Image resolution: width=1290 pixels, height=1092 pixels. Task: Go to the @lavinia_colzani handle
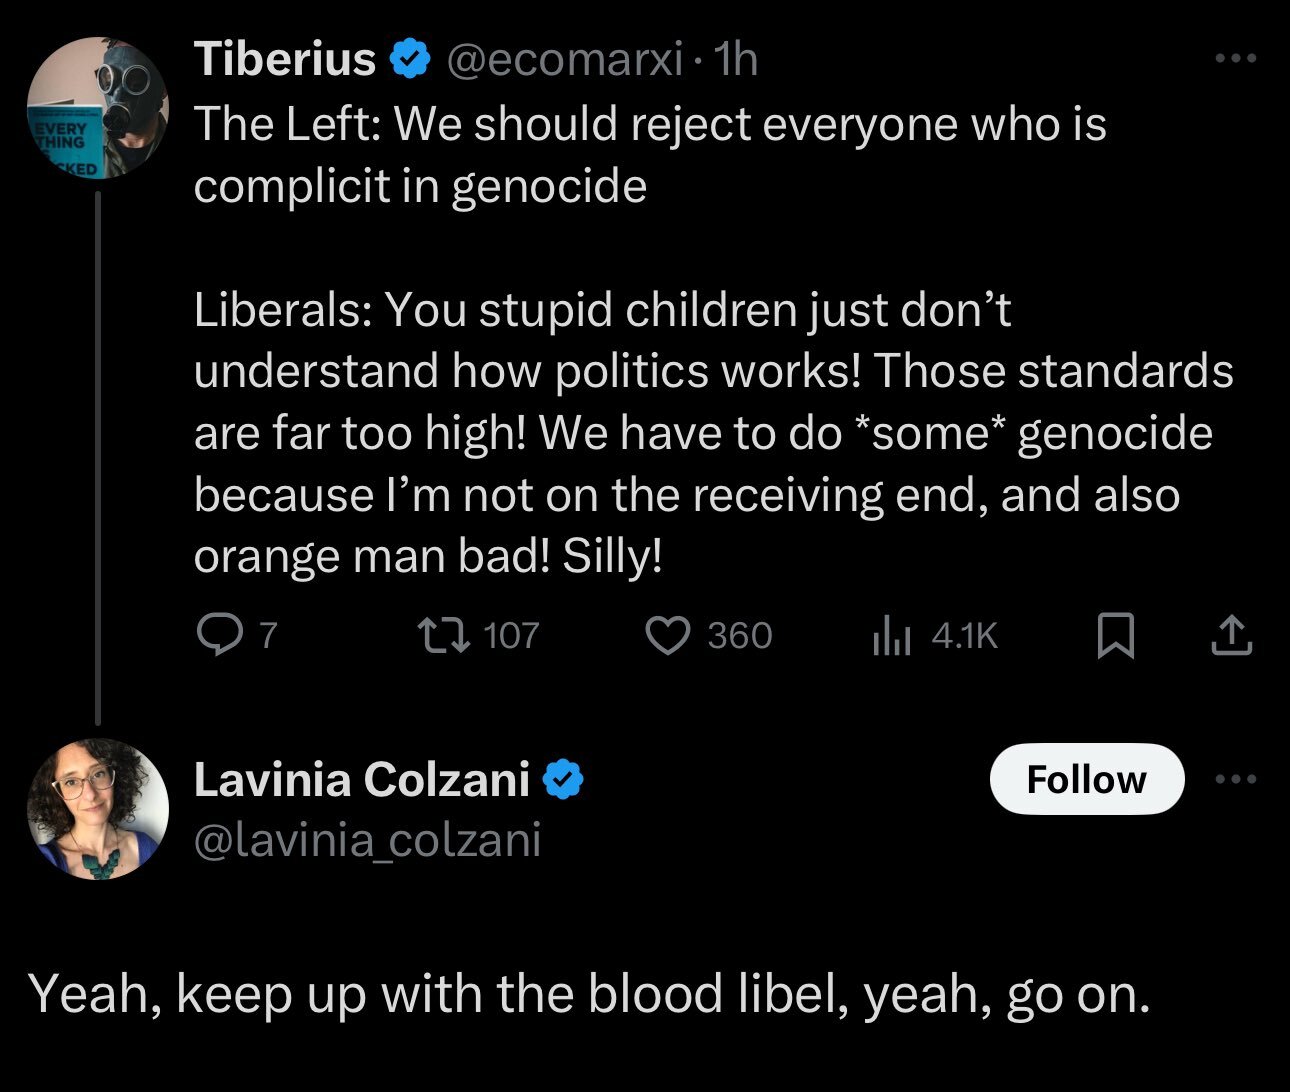(x=367, y=840)
